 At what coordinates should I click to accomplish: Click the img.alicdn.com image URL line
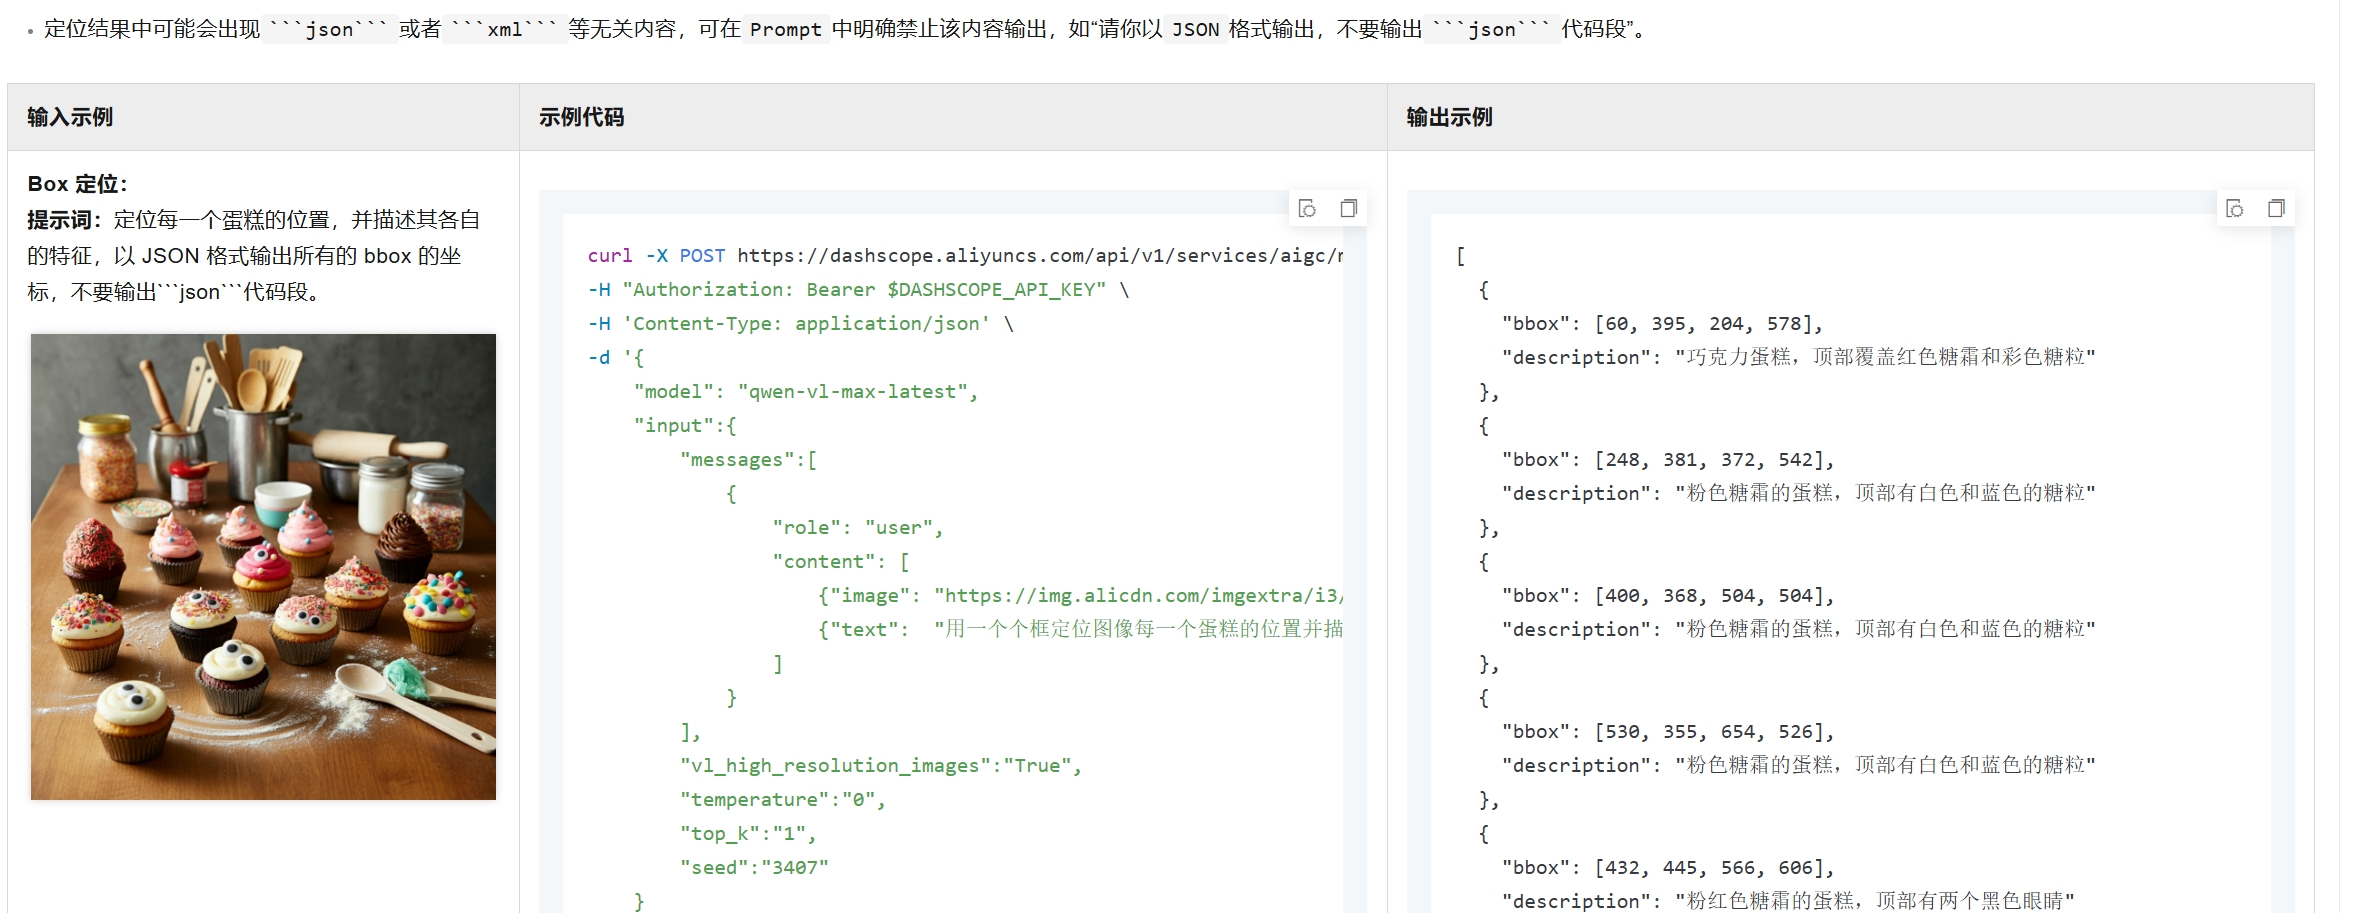[1081, 596]
